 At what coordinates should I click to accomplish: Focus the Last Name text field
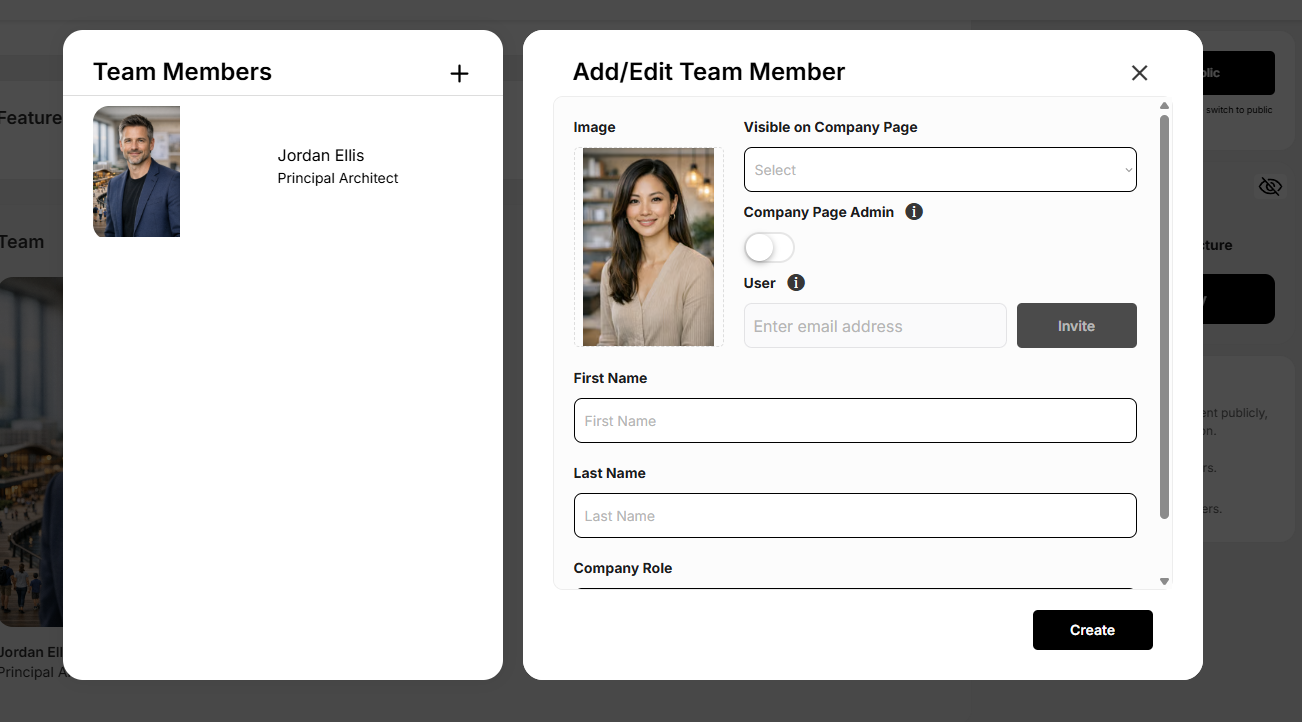pos(855,516)
